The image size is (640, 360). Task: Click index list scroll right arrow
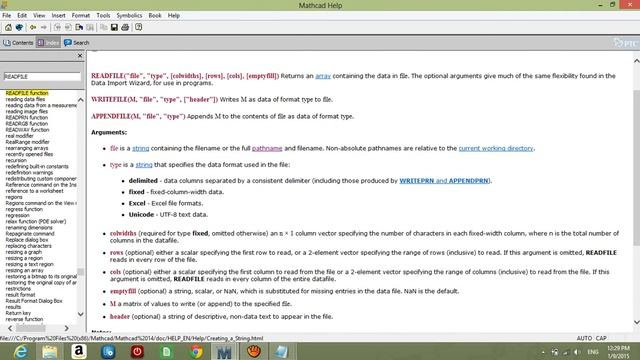[67, 328]
